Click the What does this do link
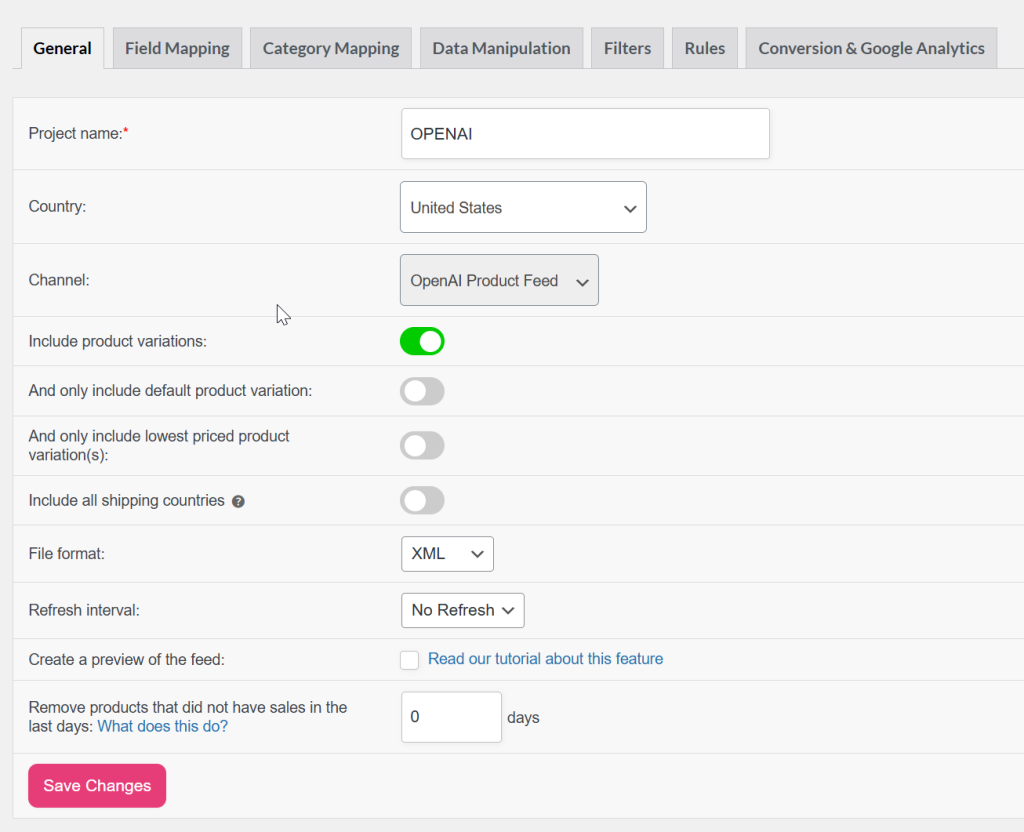1024x832 pixels. tap(162, 726)
